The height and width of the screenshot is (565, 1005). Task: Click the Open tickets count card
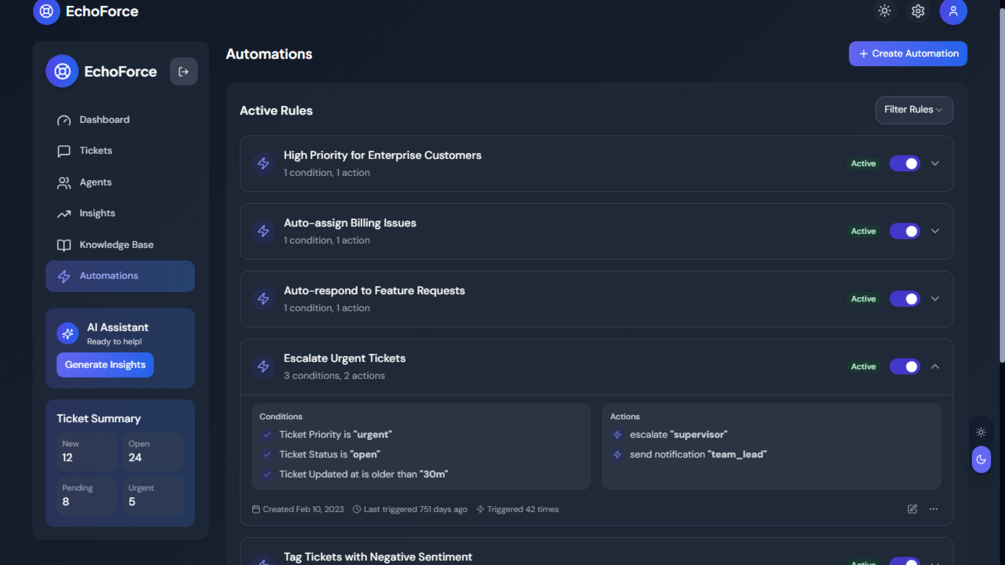coord(153,452)
